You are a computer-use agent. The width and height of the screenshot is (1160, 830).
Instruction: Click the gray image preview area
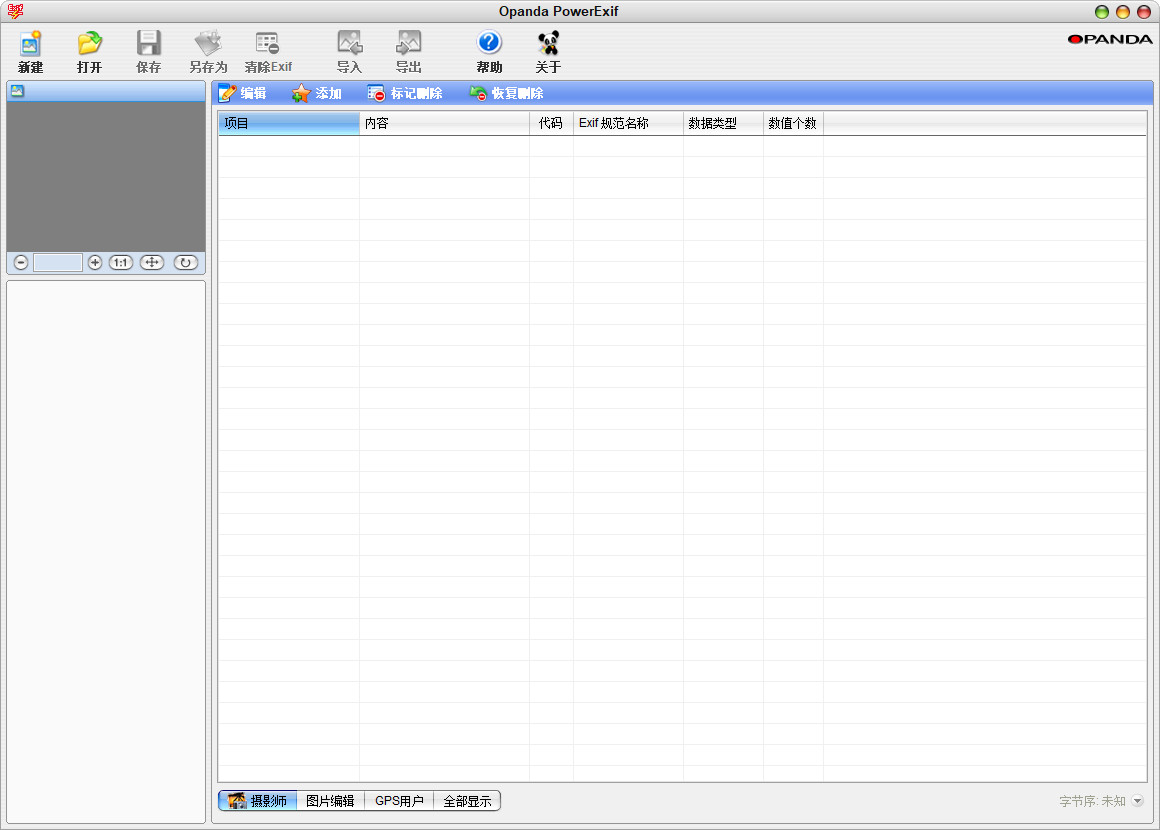pos(106,177)
